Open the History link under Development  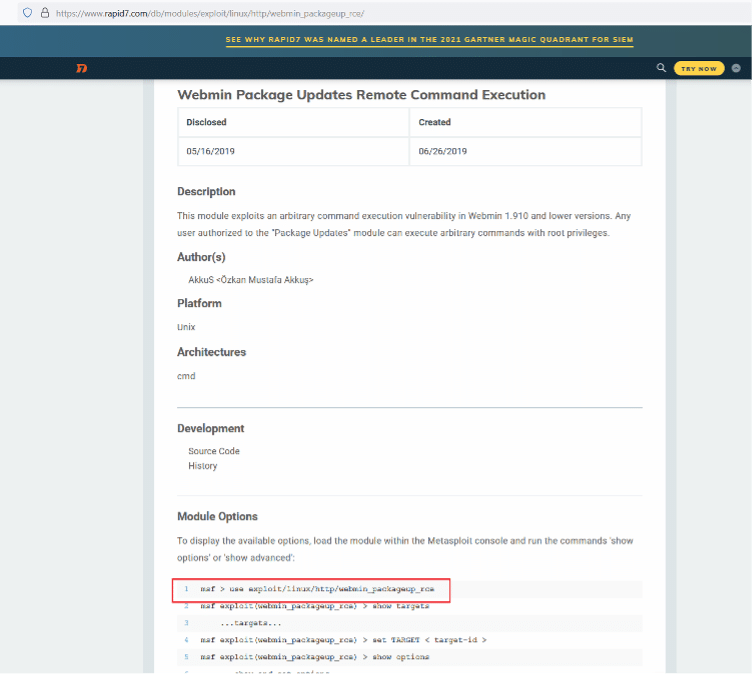[202, 466]
